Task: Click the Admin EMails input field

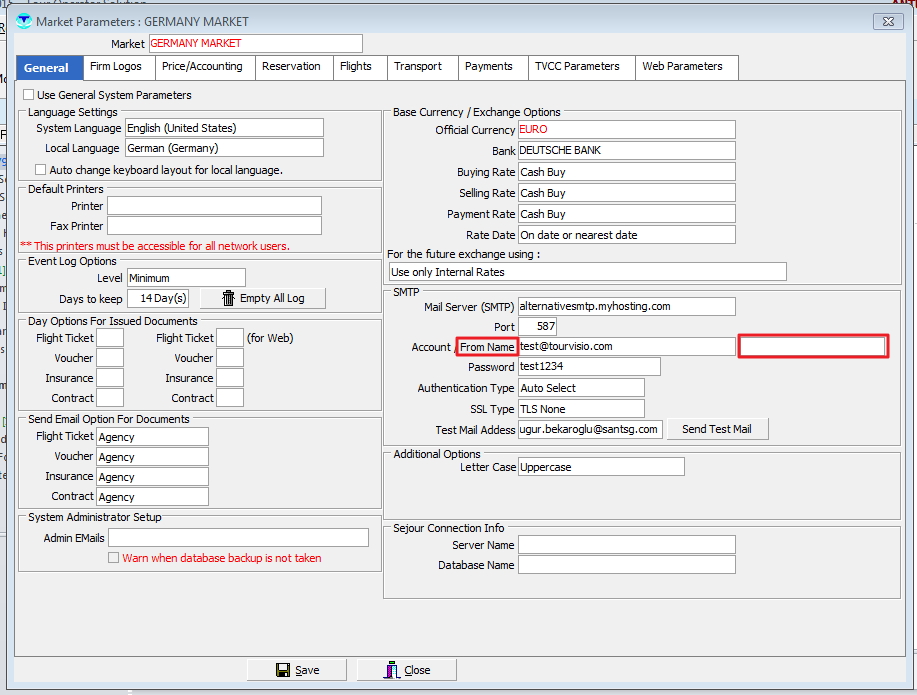Action: (x=238, y=538)
